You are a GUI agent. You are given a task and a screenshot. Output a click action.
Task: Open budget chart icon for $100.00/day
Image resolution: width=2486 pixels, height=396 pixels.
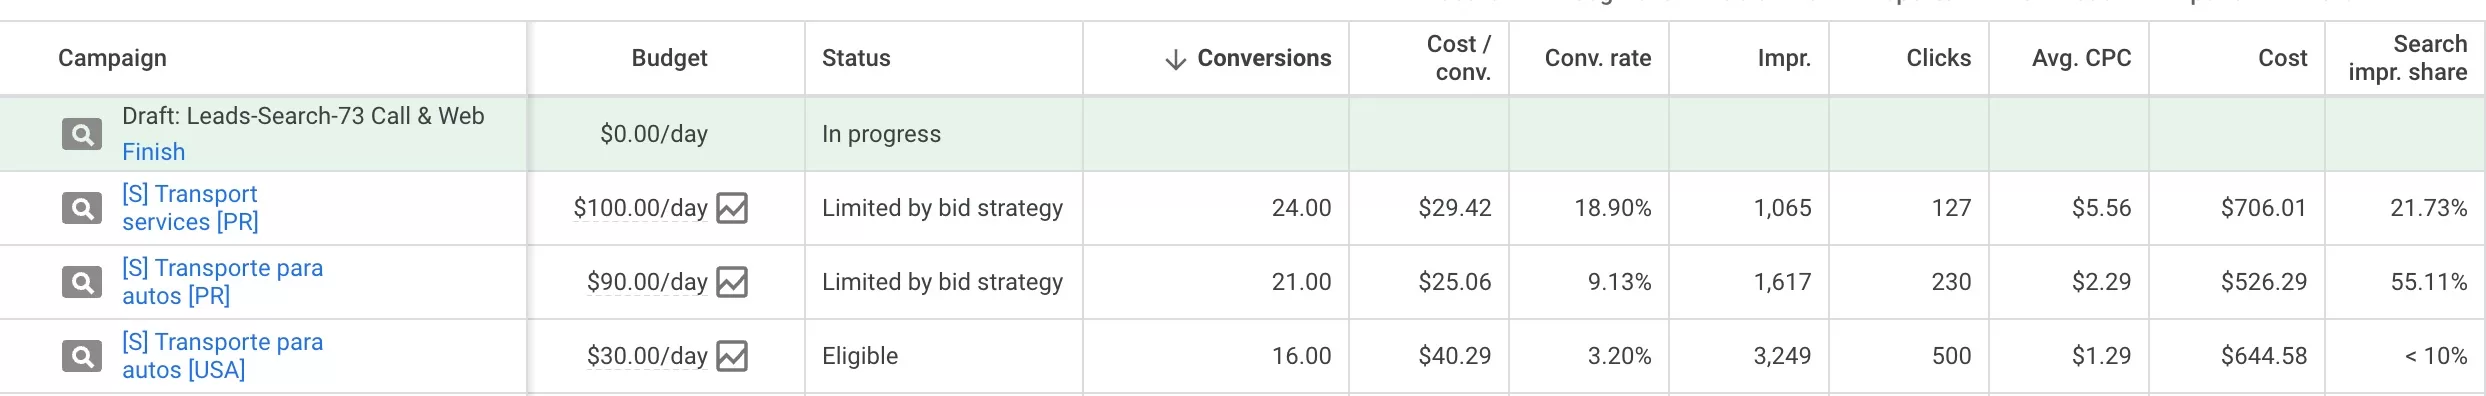732,208
